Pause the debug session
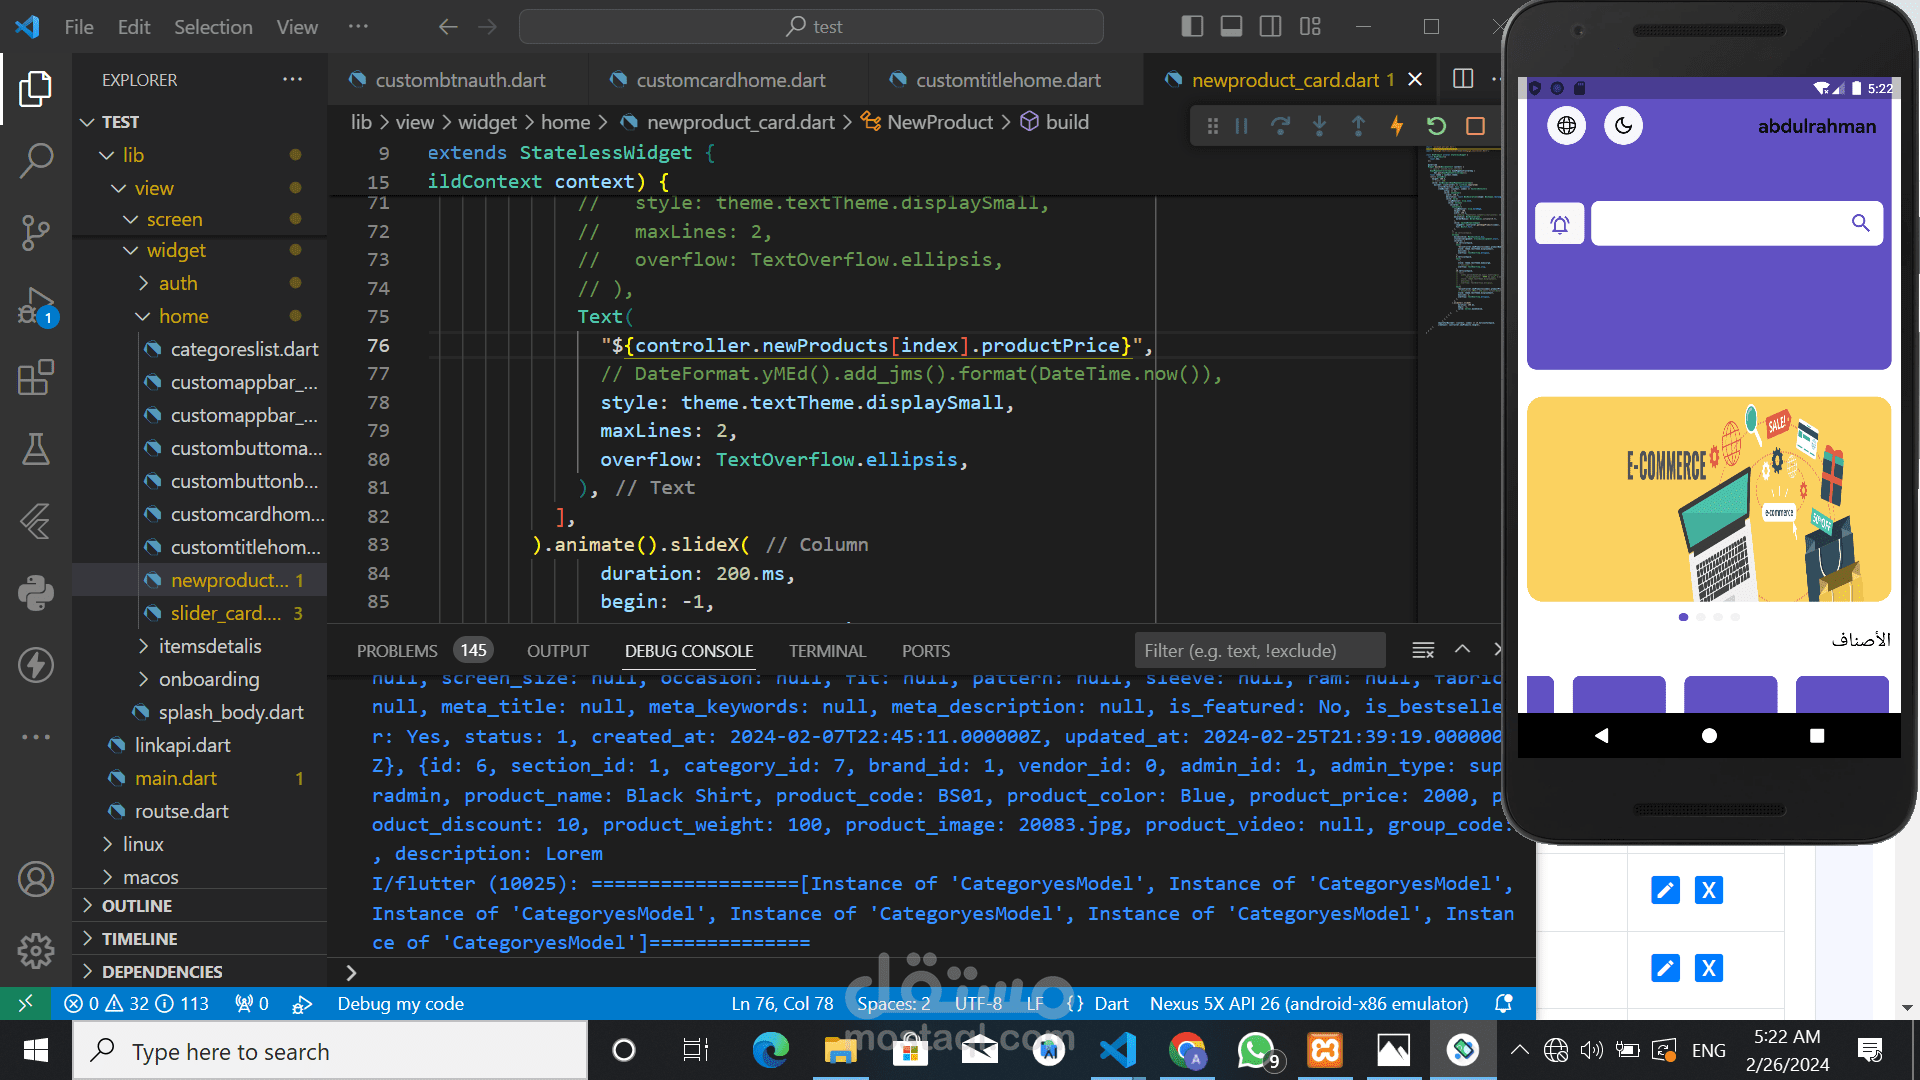The width and height of the screenshot is (1920, 1080). (1241, 126)
